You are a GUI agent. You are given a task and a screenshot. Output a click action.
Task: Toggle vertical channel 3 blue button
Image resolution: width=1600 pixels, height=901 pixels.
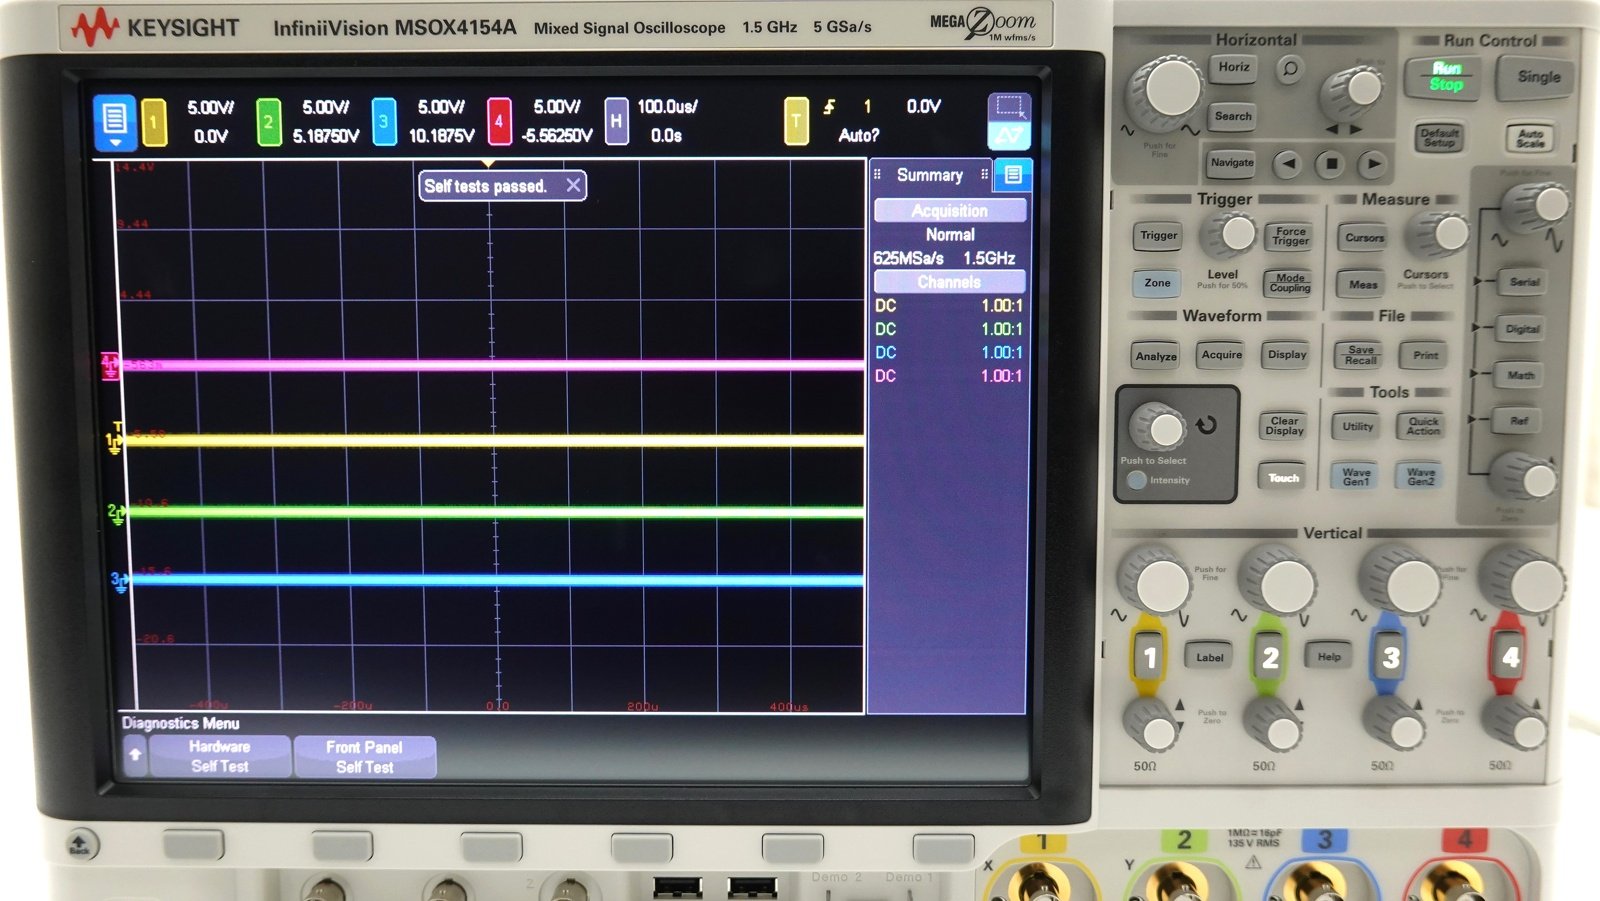(x=1389, y=657)
